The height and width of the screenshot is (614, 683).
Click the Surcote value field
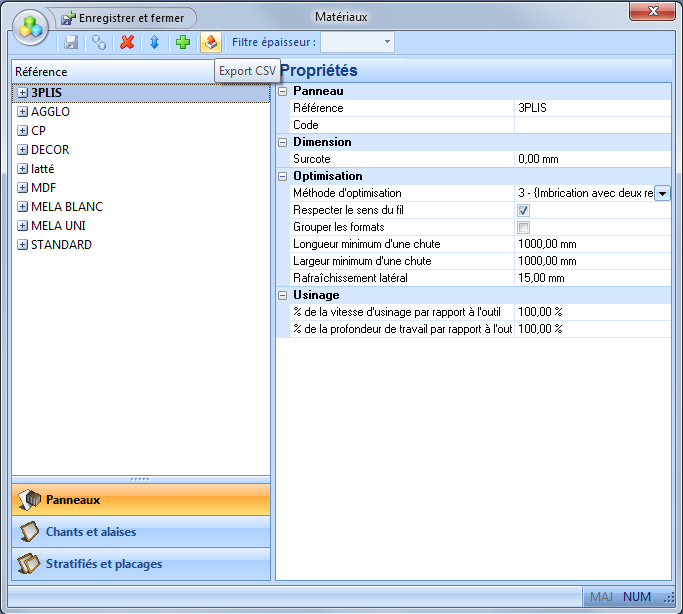591,159
